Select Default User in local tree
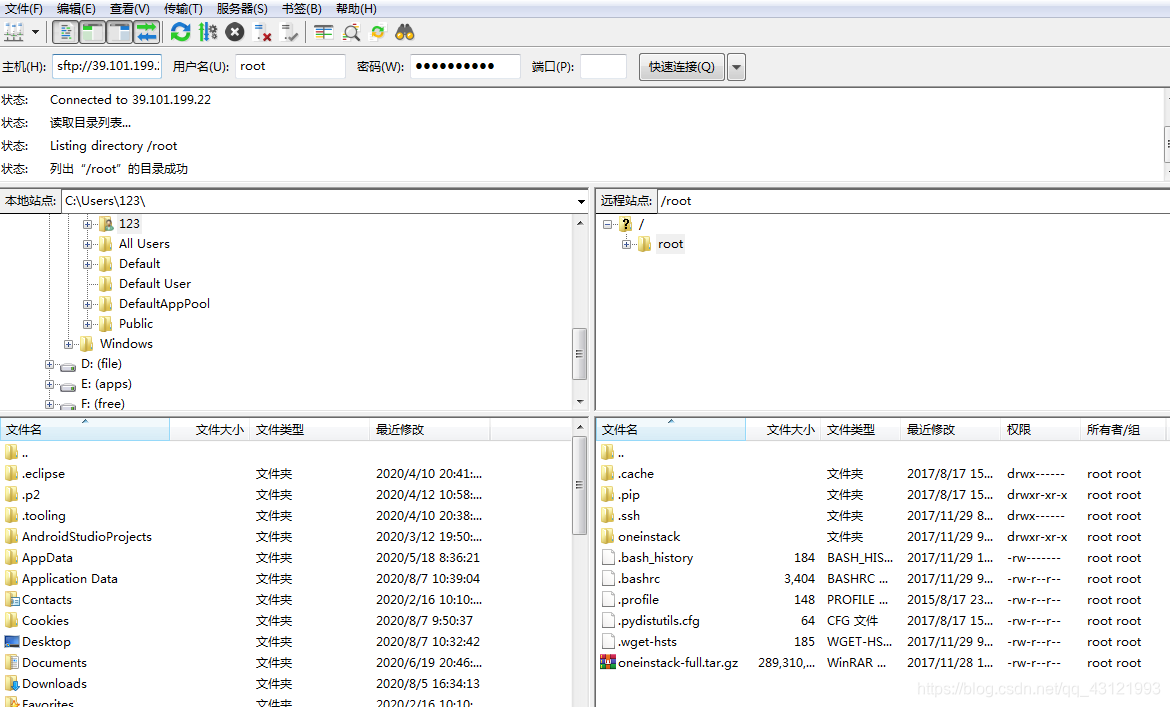Screen dimensions: 1170x707 pos(154,284)
